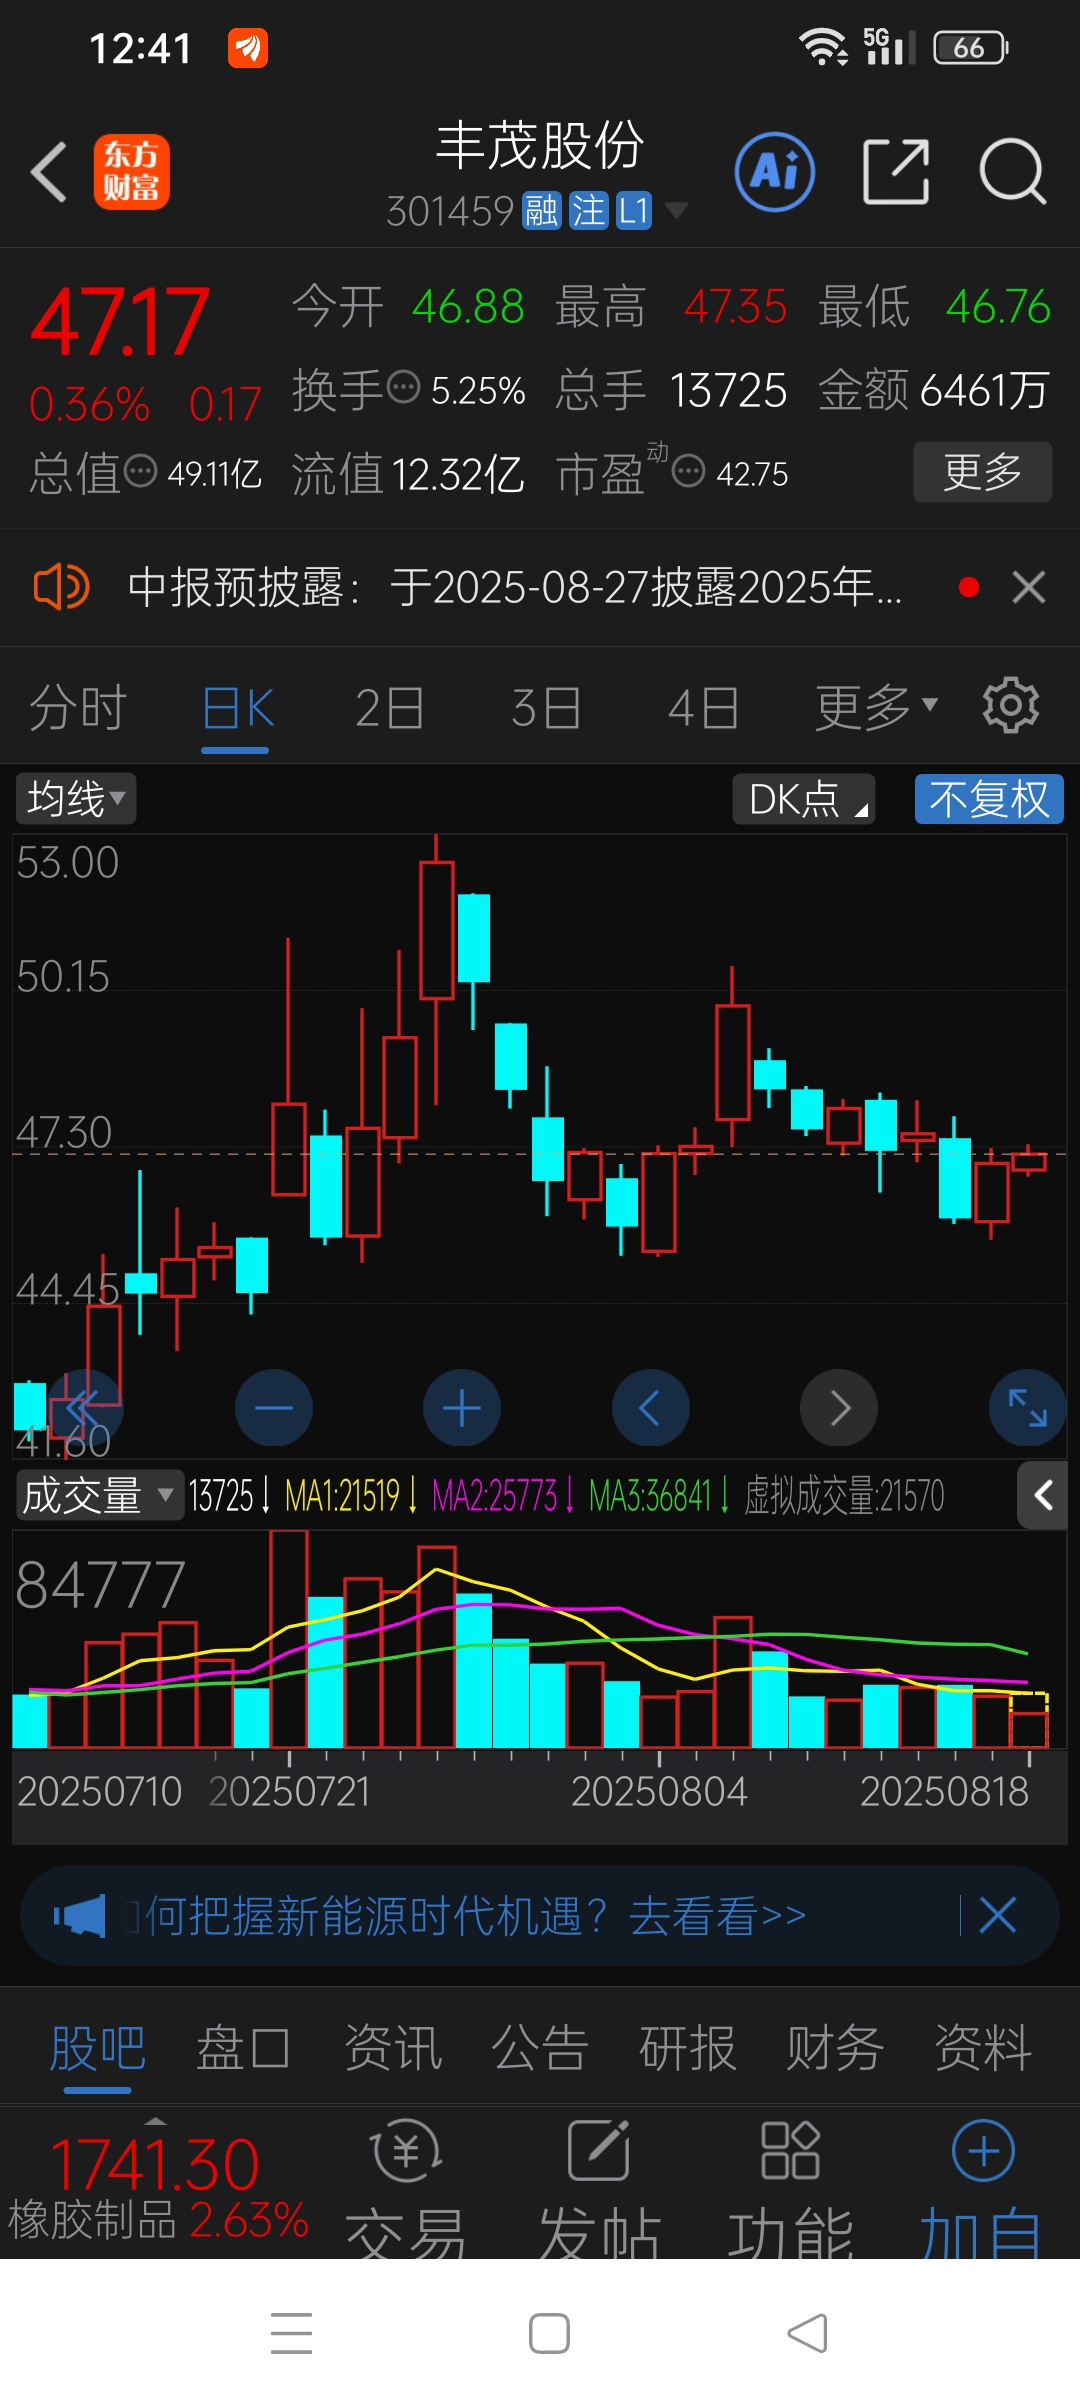The height and width of the screenshot is (2408, 1080).
Task: Open 功能 functions icon
Action: click(x=790, y=2190)
